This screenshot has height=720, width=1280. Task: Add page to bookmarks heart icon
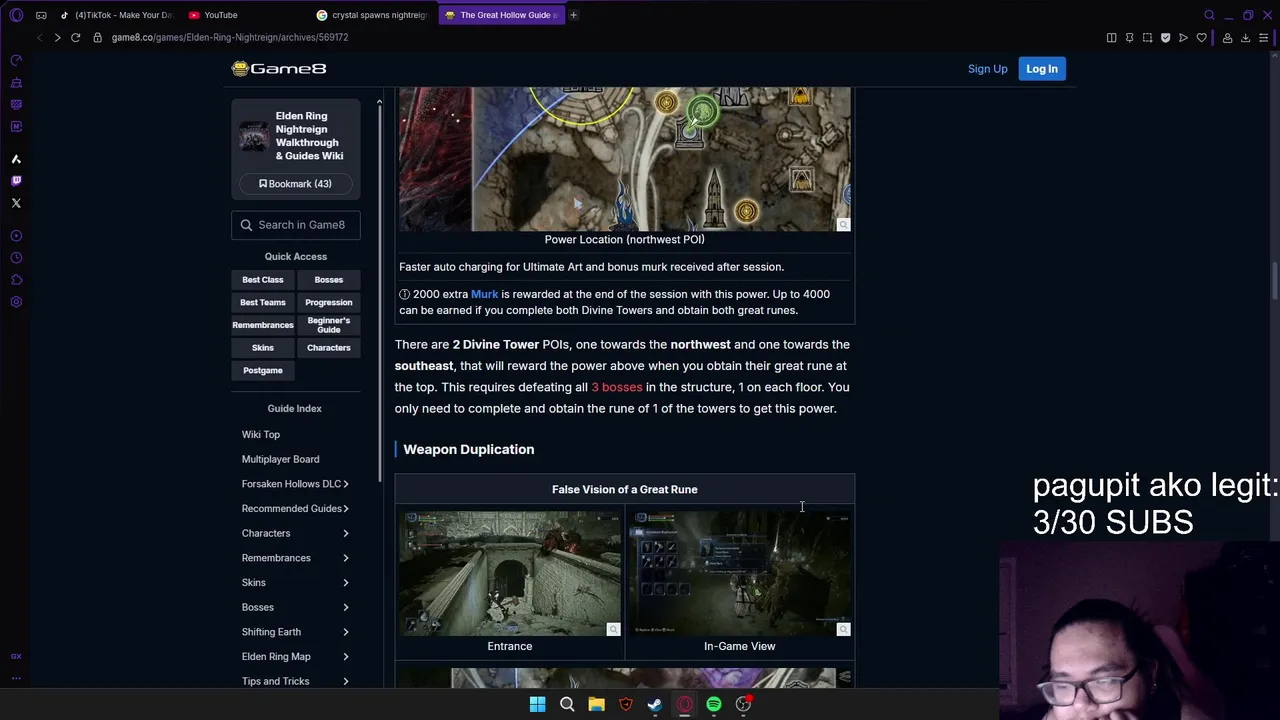(x=1201, y=38)
